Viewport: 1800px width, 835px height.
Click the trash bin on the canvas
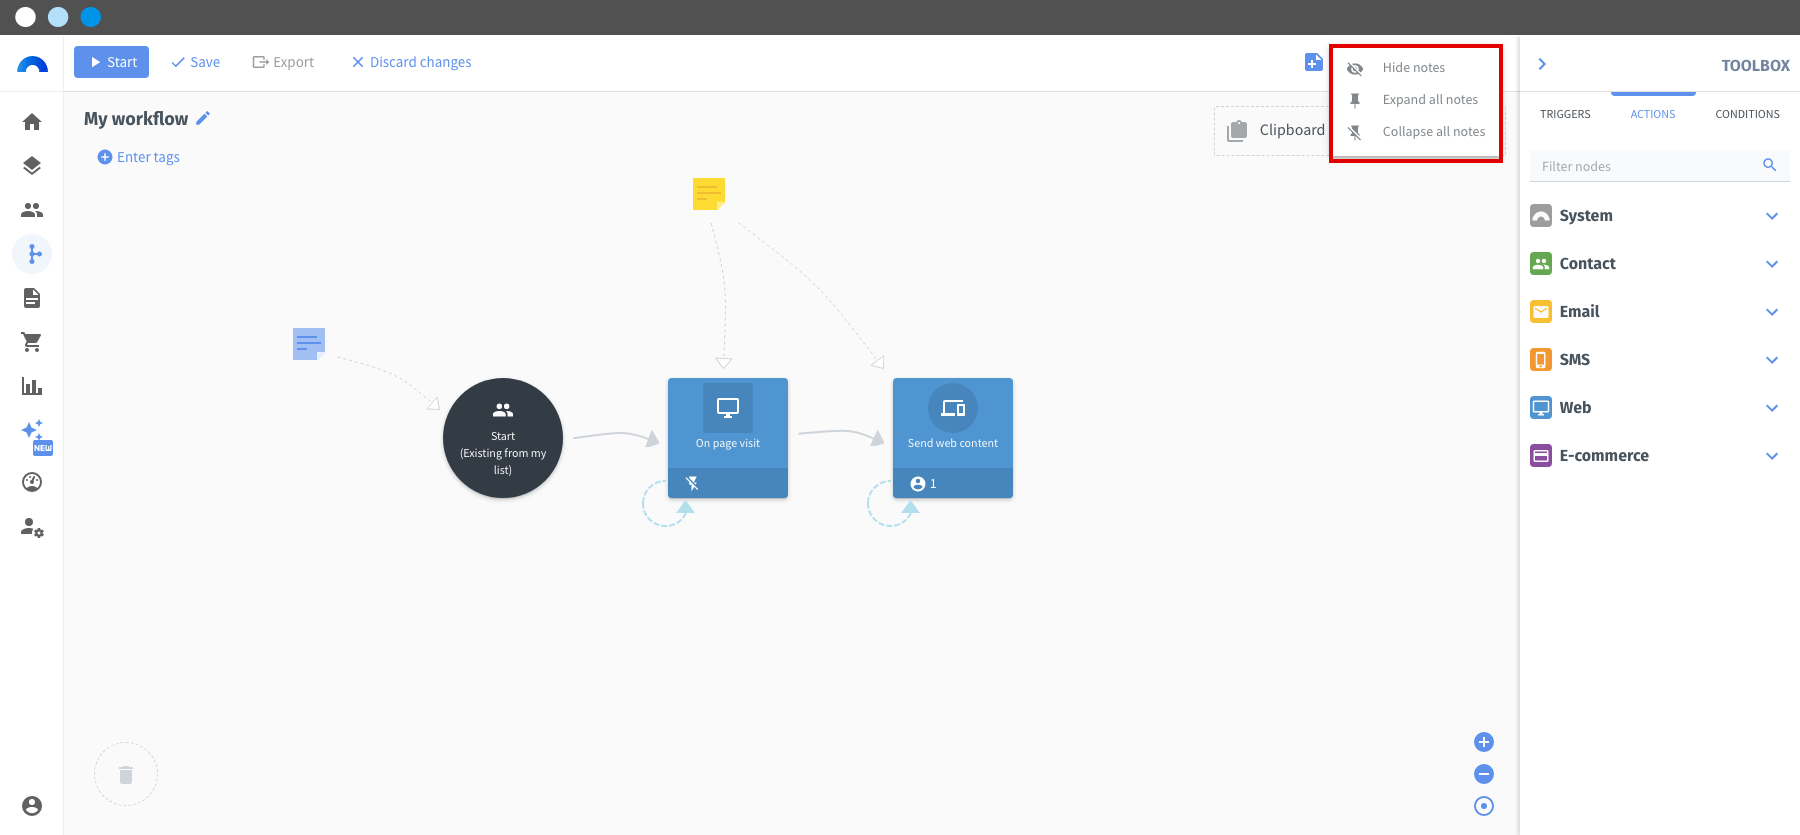tap(126, 774)
